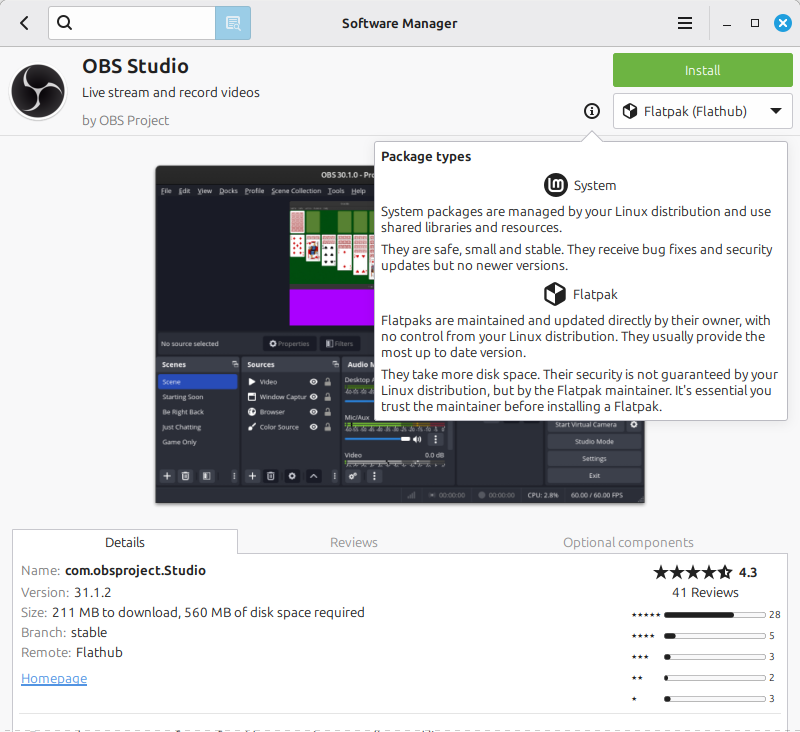Screen dimensions: 800x732
Task: Click the one-star rating bar
Action: click(713, 698)
